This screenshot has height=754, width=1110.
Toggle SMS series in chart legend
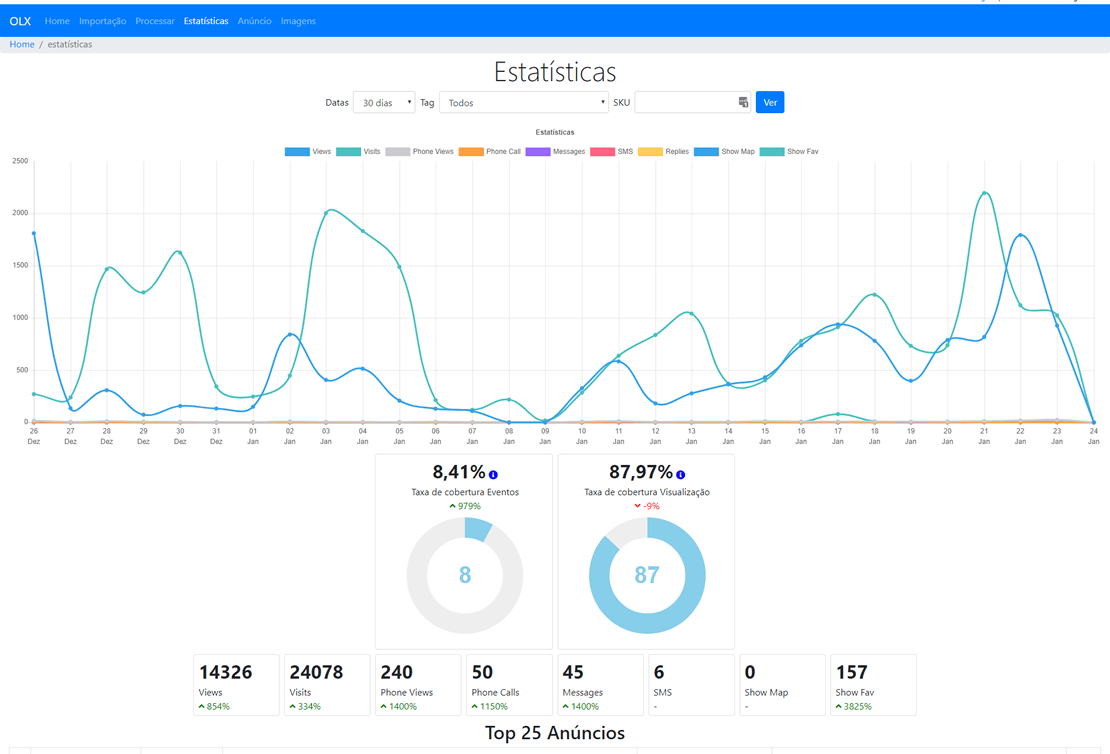click(612, 152)
